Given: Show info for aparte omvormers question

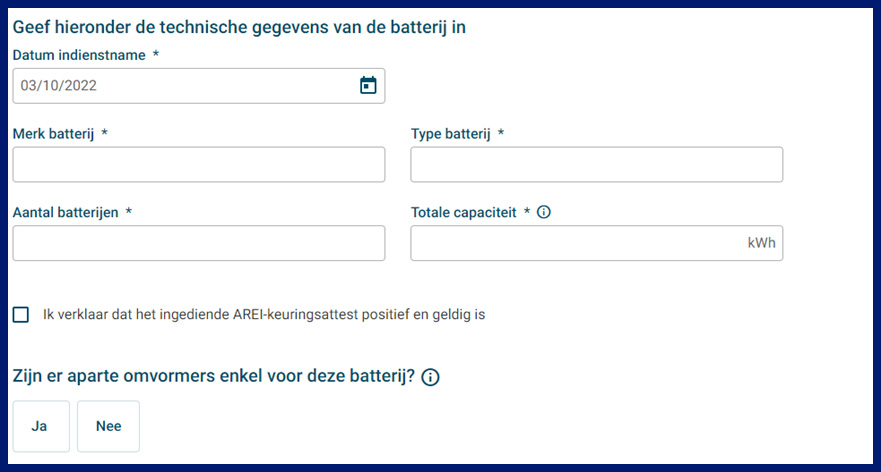Looking at the screenshot, I should [431, 377].
